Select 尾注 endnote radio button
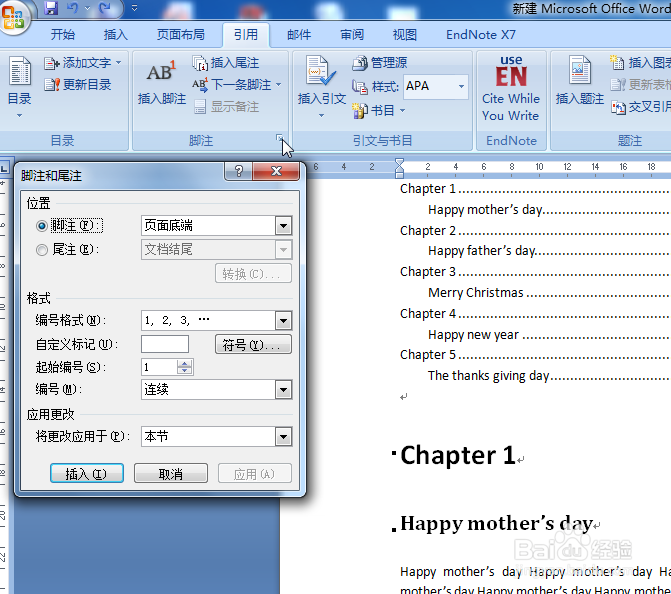Screen dimensions: 671x594 [42, 249]
